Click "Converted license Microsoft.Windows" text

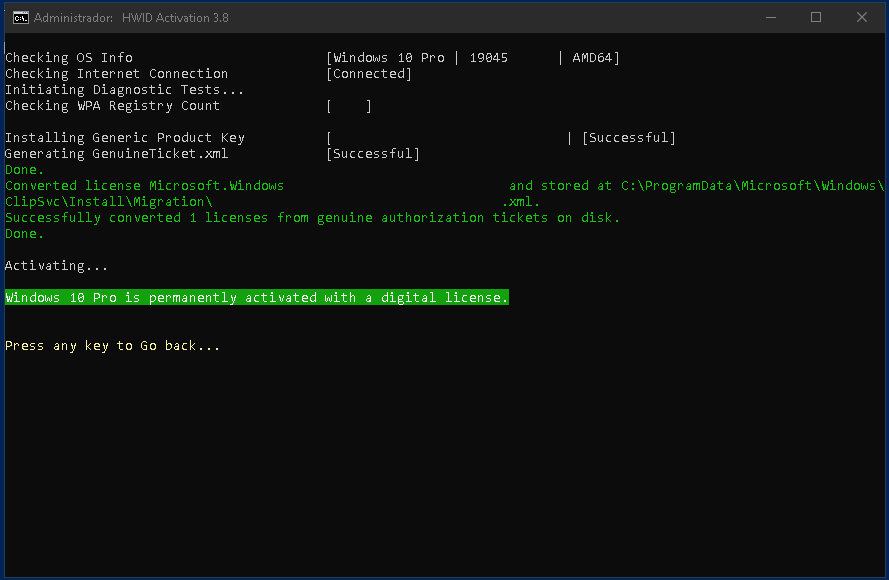coord(145,186)
